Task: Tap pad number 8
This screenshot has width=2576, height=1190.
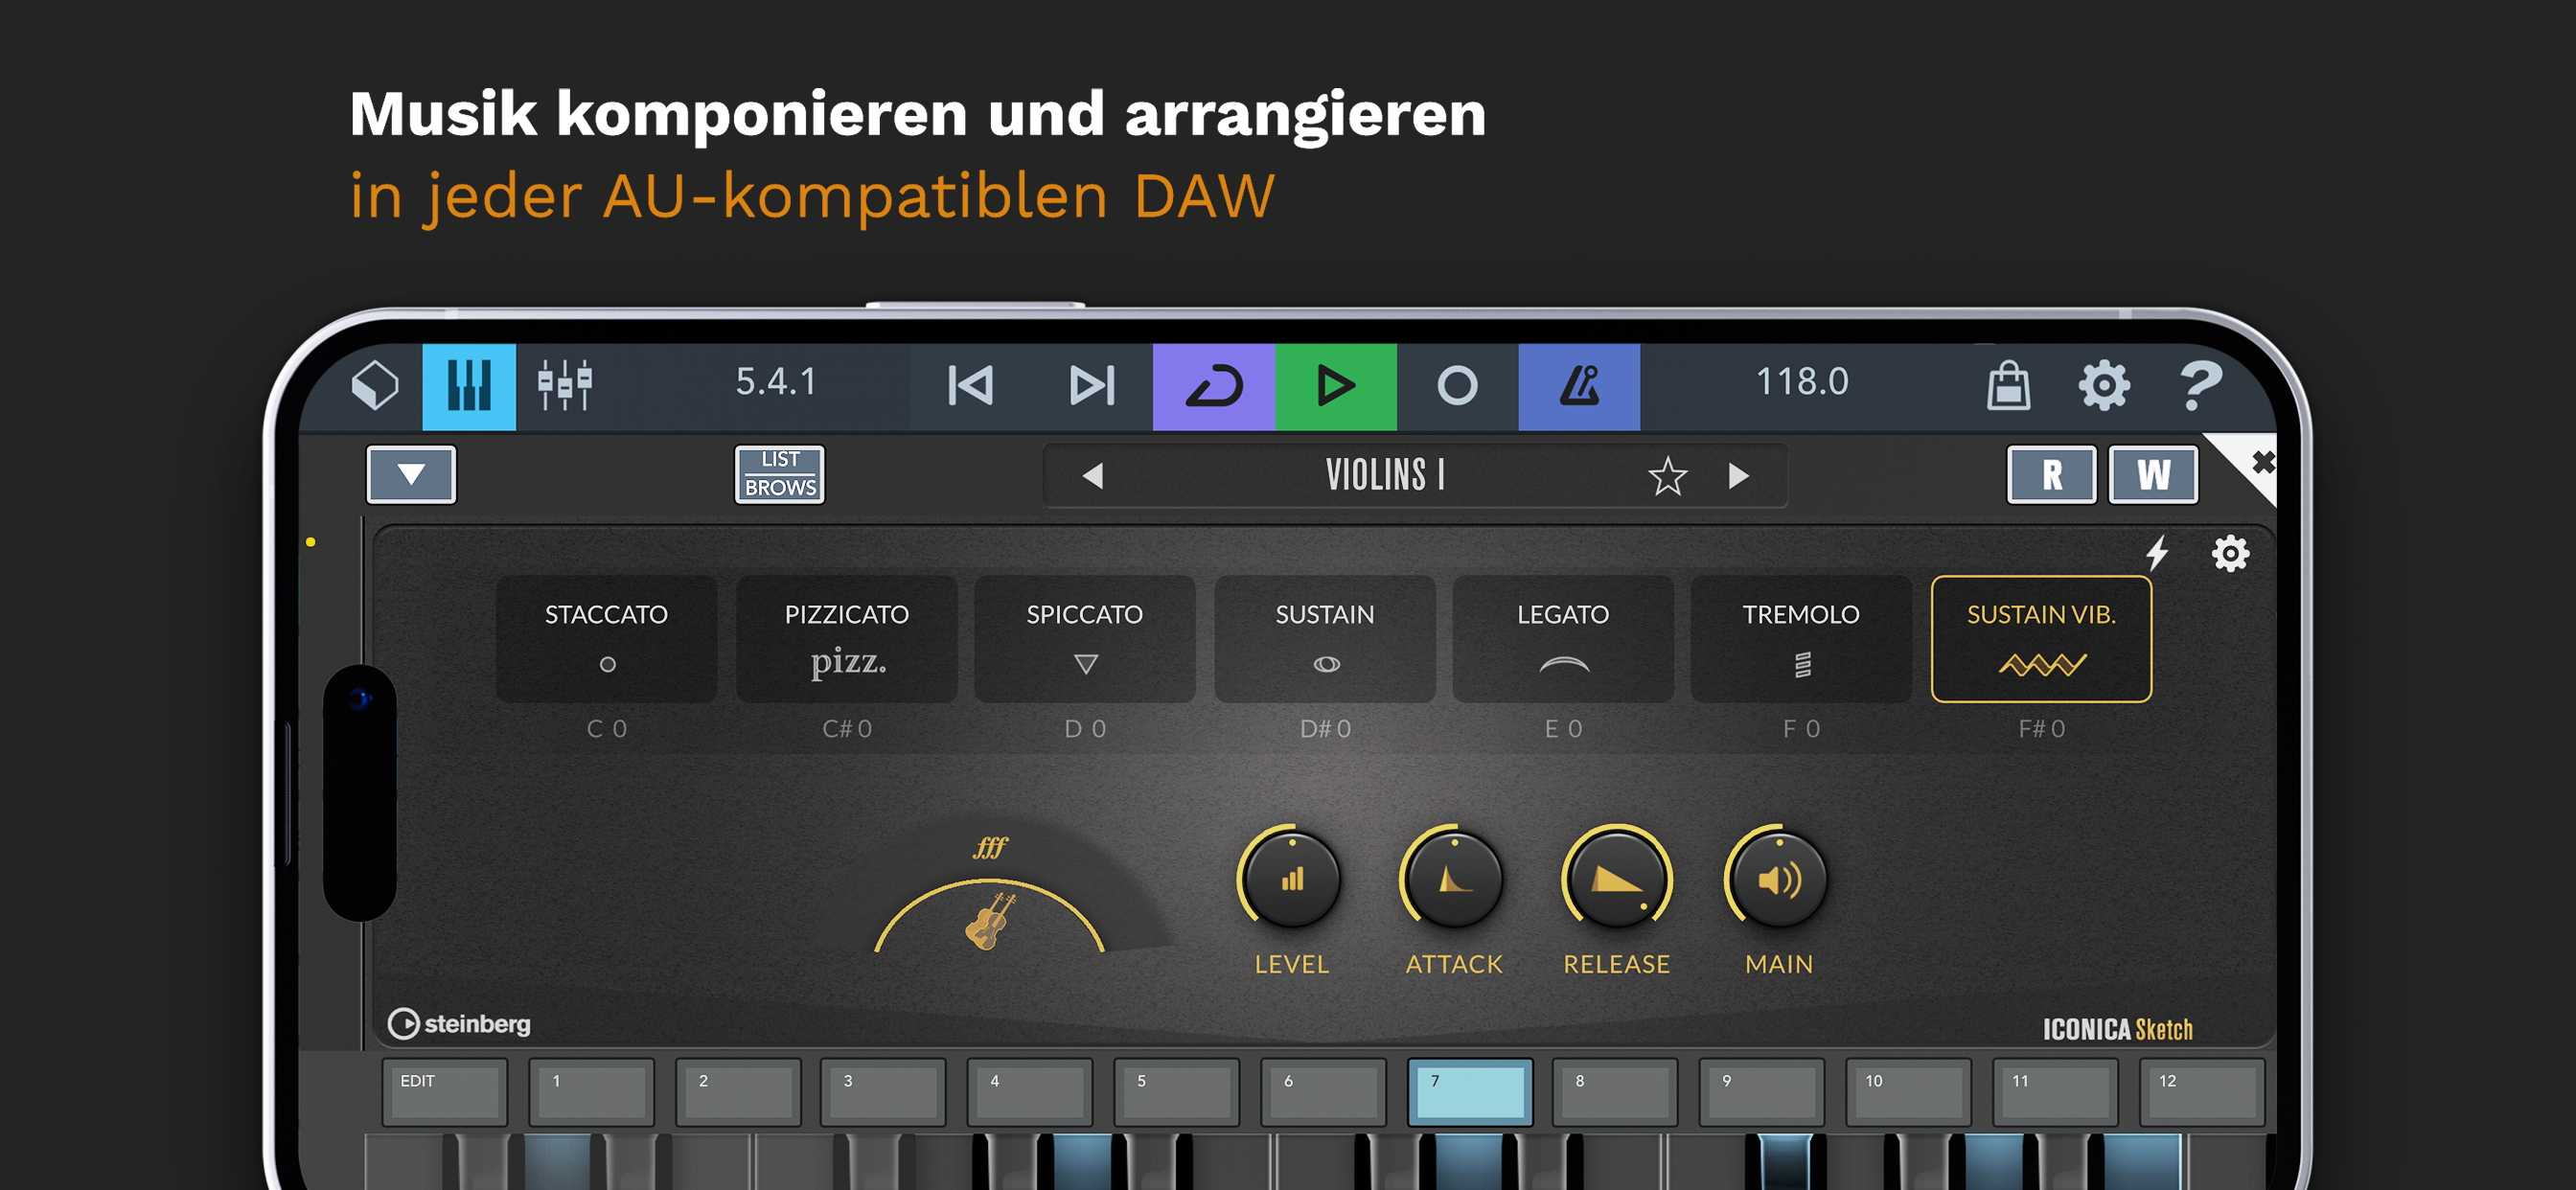Action: coord(1616,1092)
